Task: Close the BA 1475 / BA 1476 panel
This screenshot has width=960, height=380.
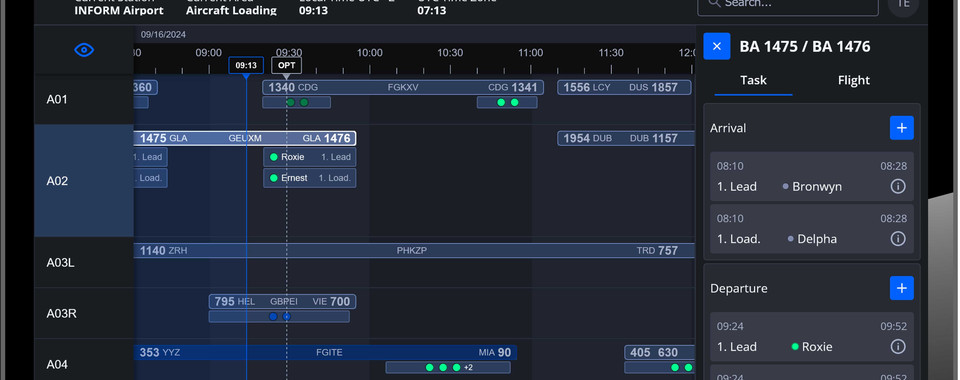Action: (x=716, y=47)
